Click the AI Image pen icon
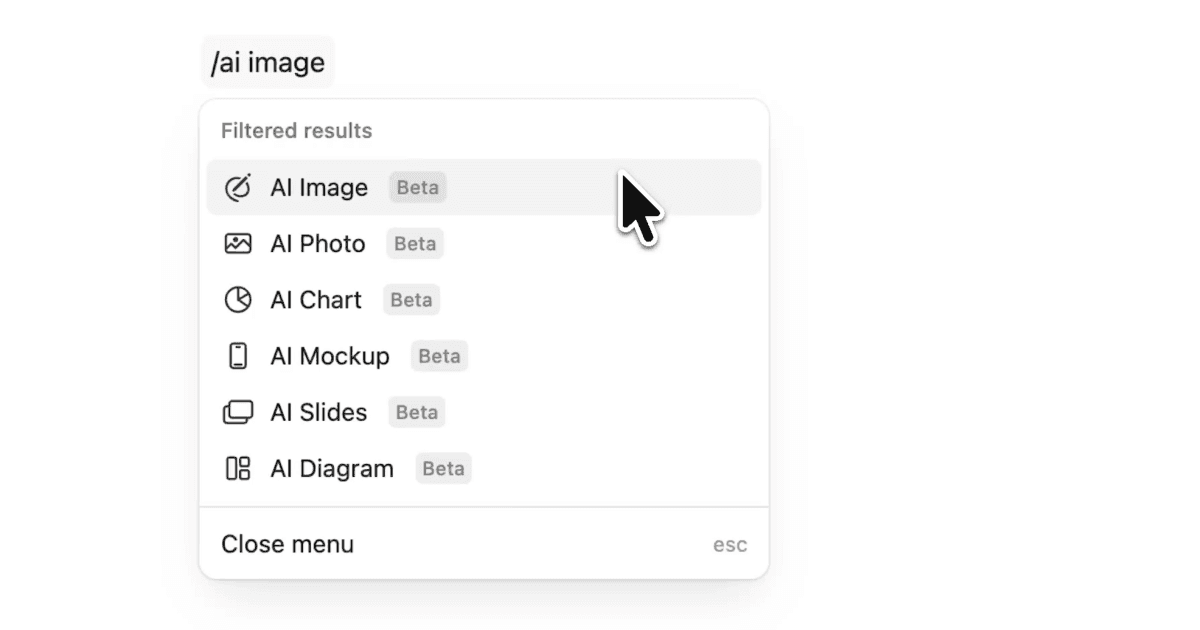This screenshot has width=1200, height=630. point(238,187)
